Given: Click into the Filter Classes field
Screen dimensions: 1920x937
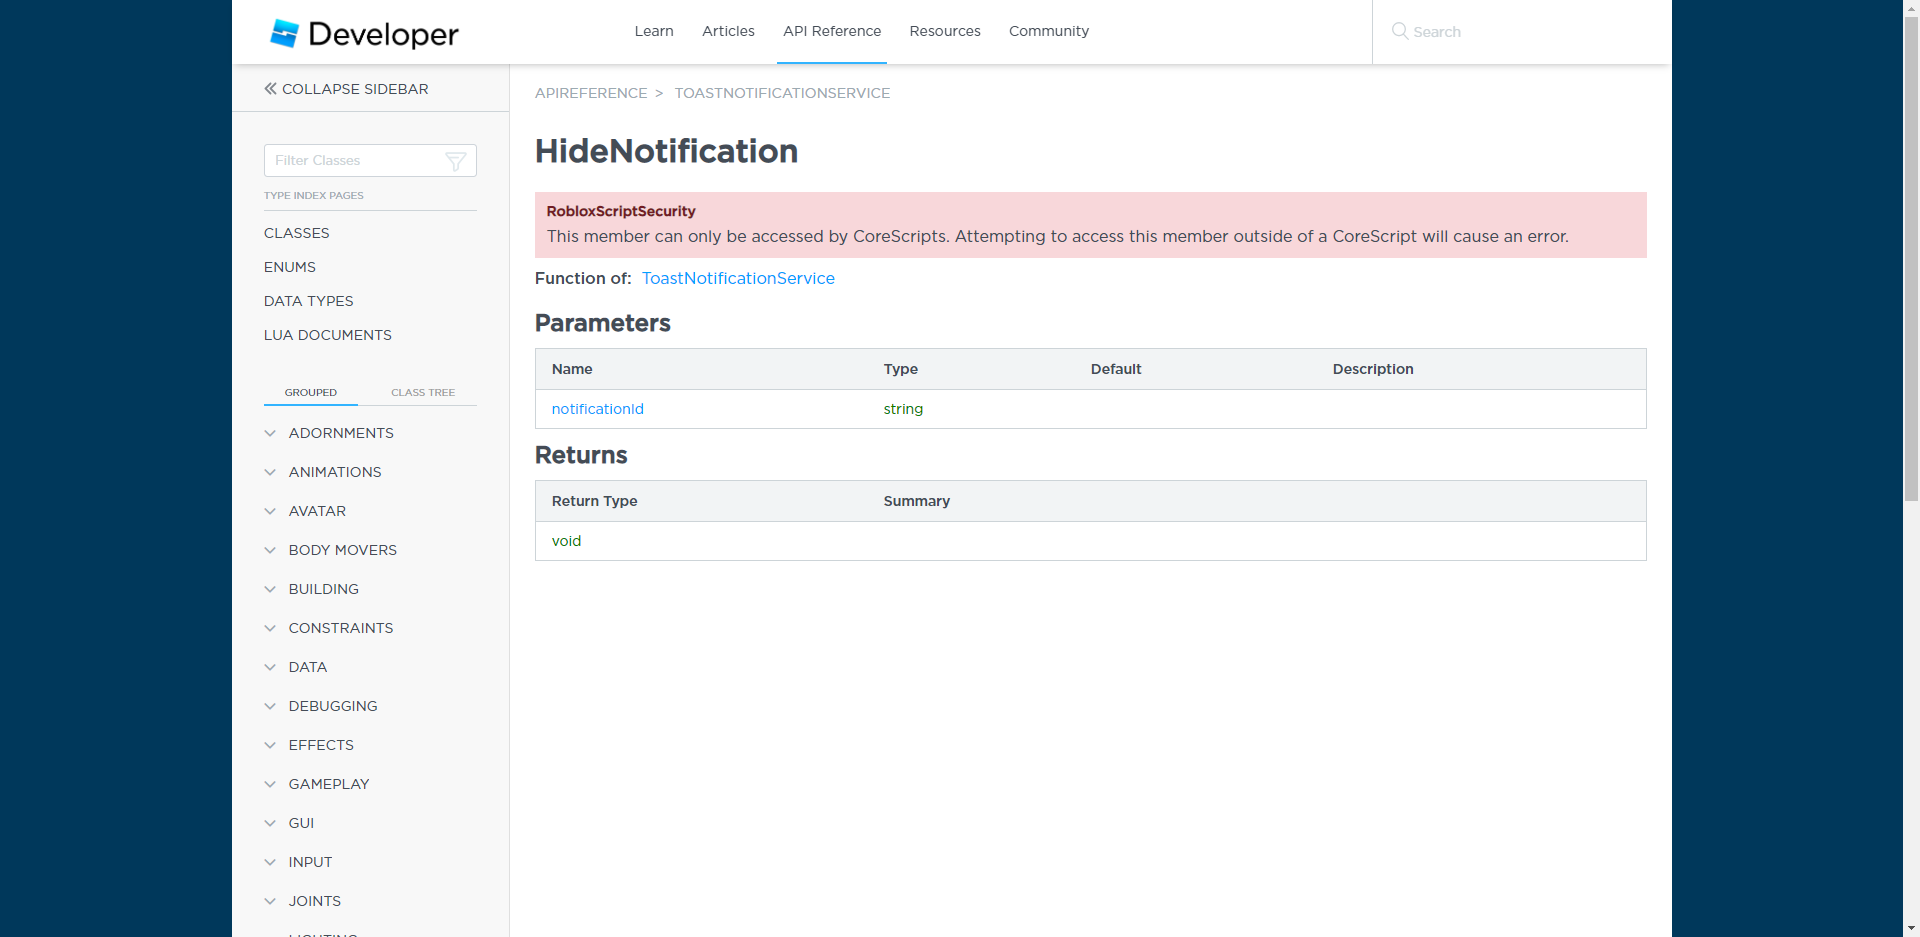Looking at the screenshot, I should point(355,161).
